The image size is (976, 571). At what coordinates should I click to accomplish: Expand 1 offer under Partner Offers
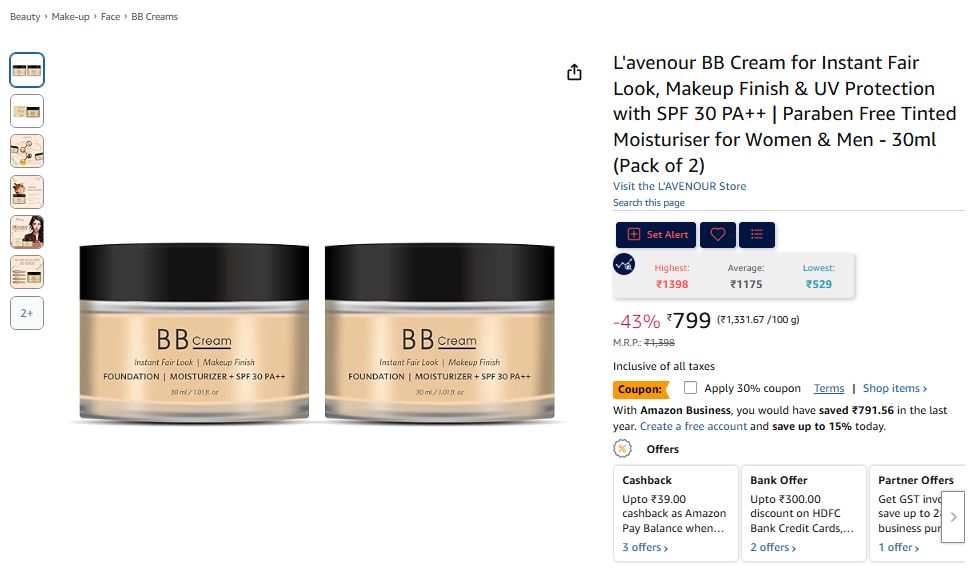point(899,547)
